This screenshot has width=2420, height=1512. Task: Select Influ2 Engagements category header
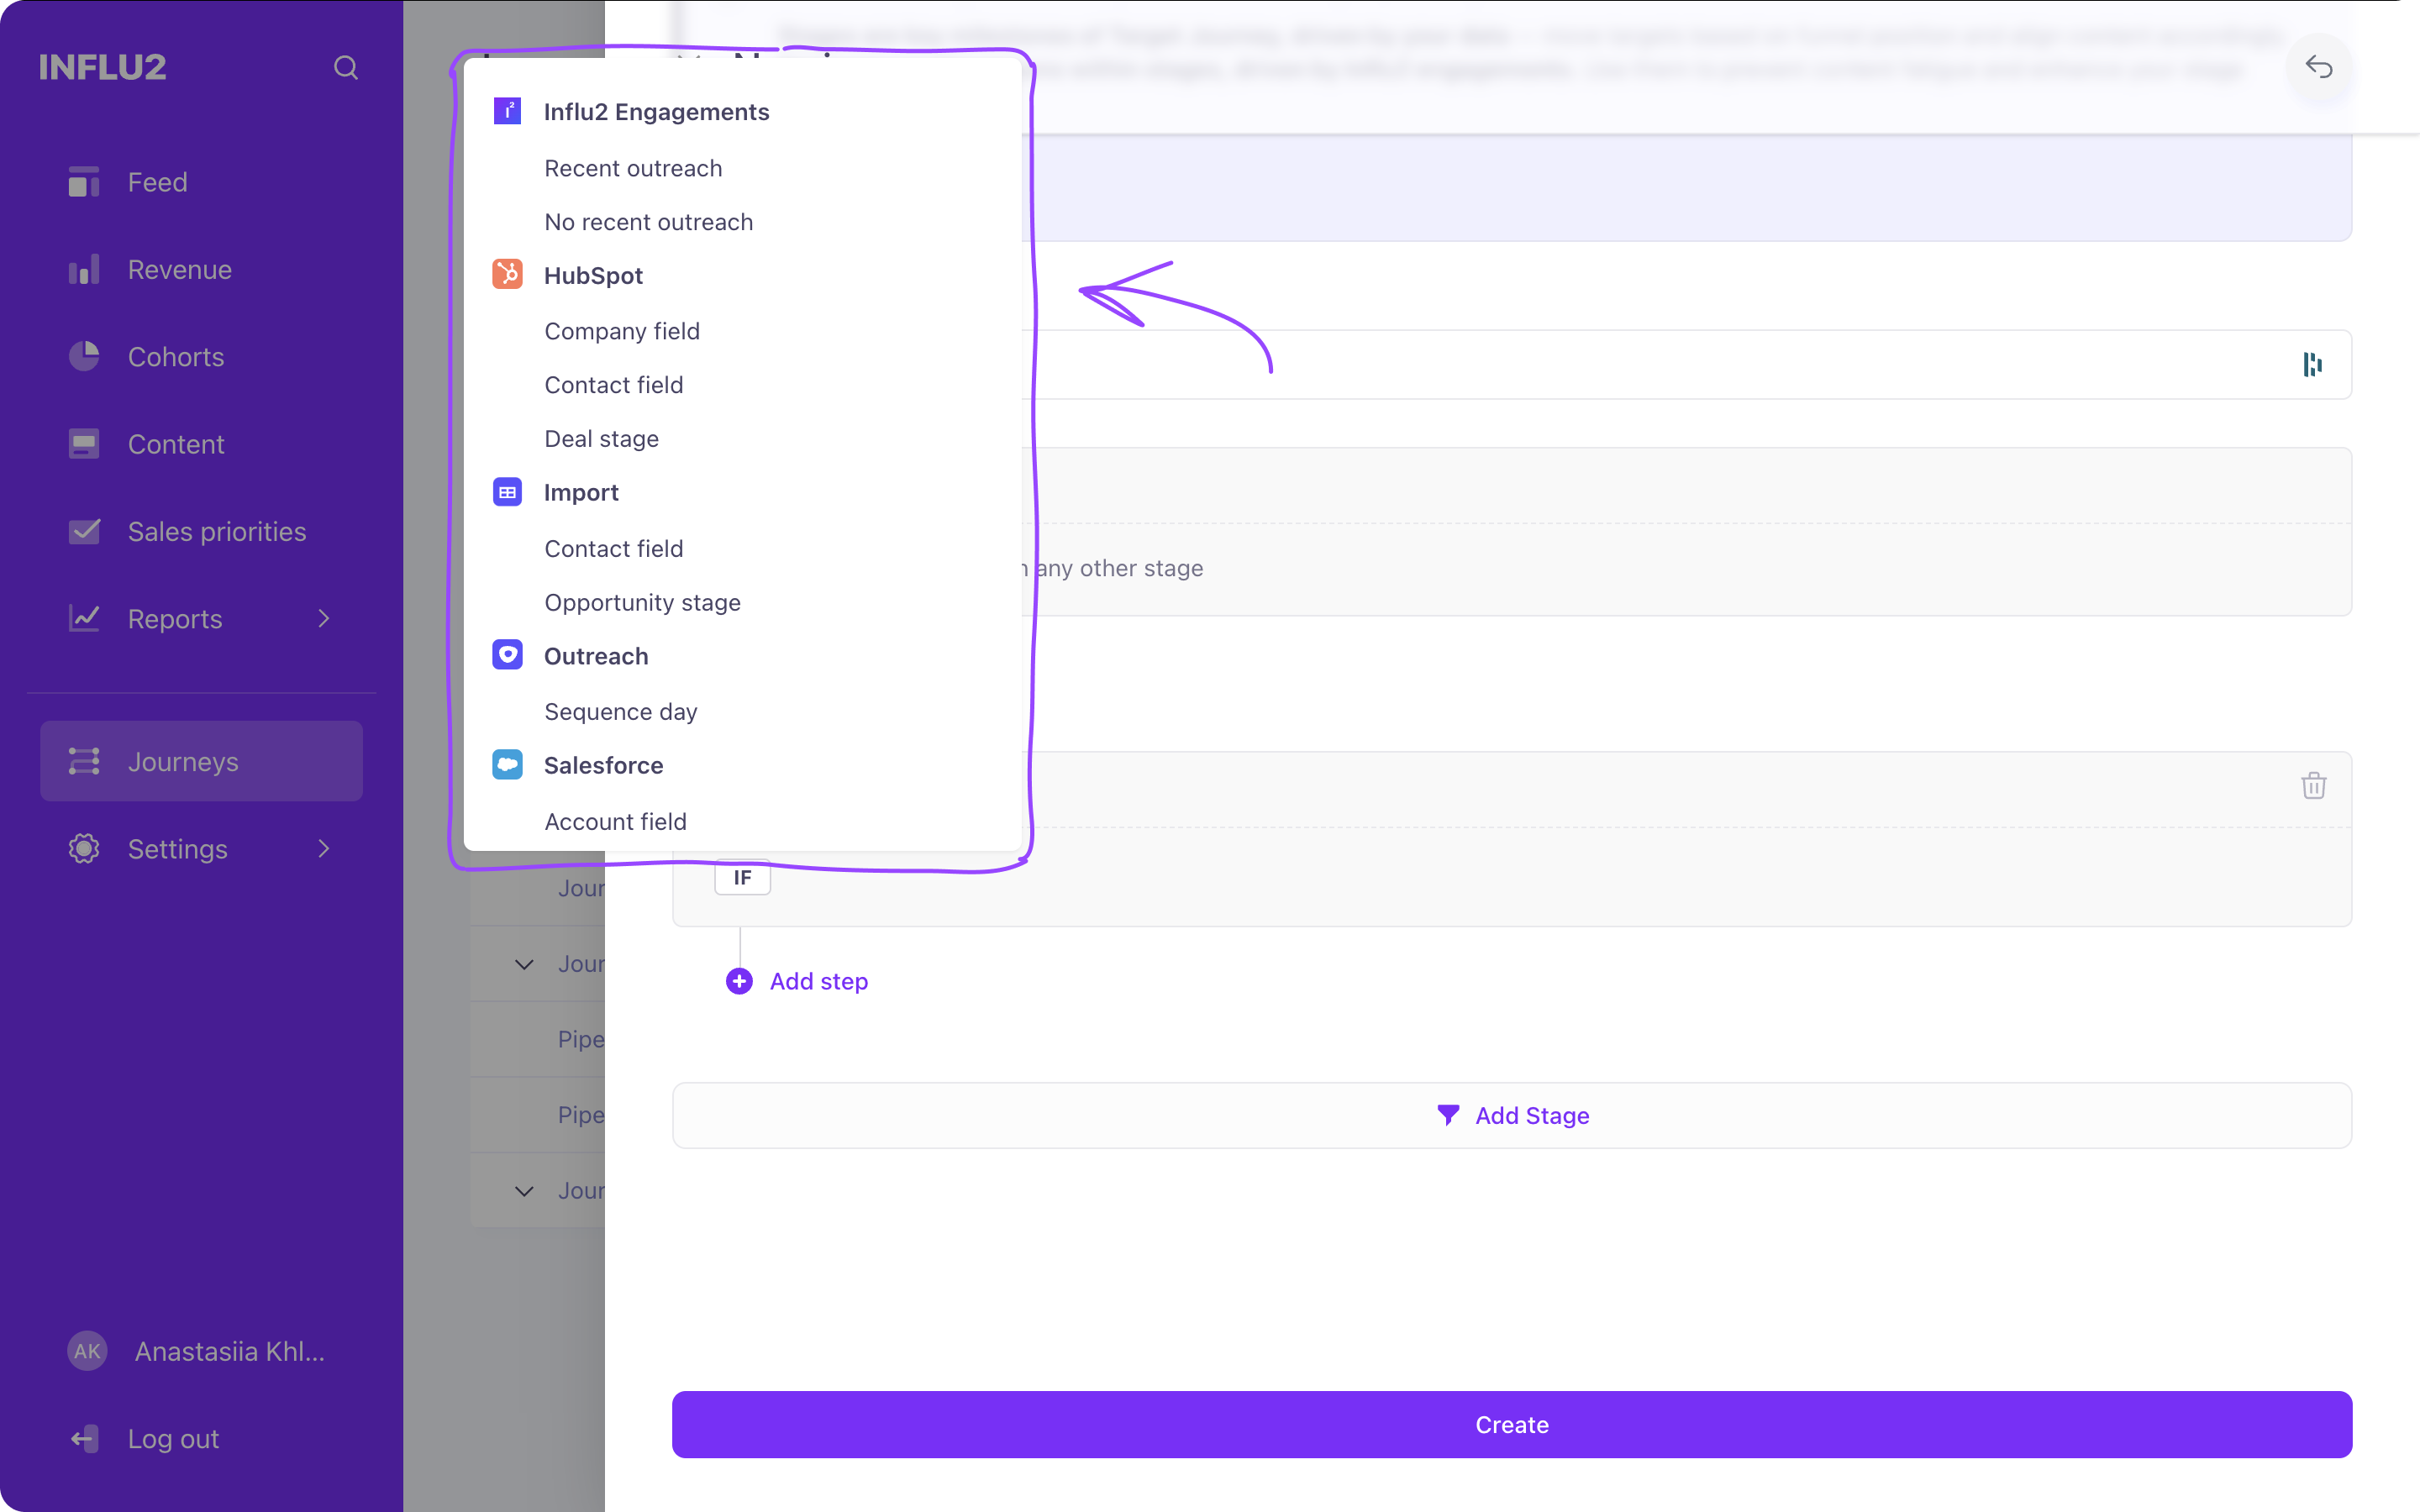656,112
